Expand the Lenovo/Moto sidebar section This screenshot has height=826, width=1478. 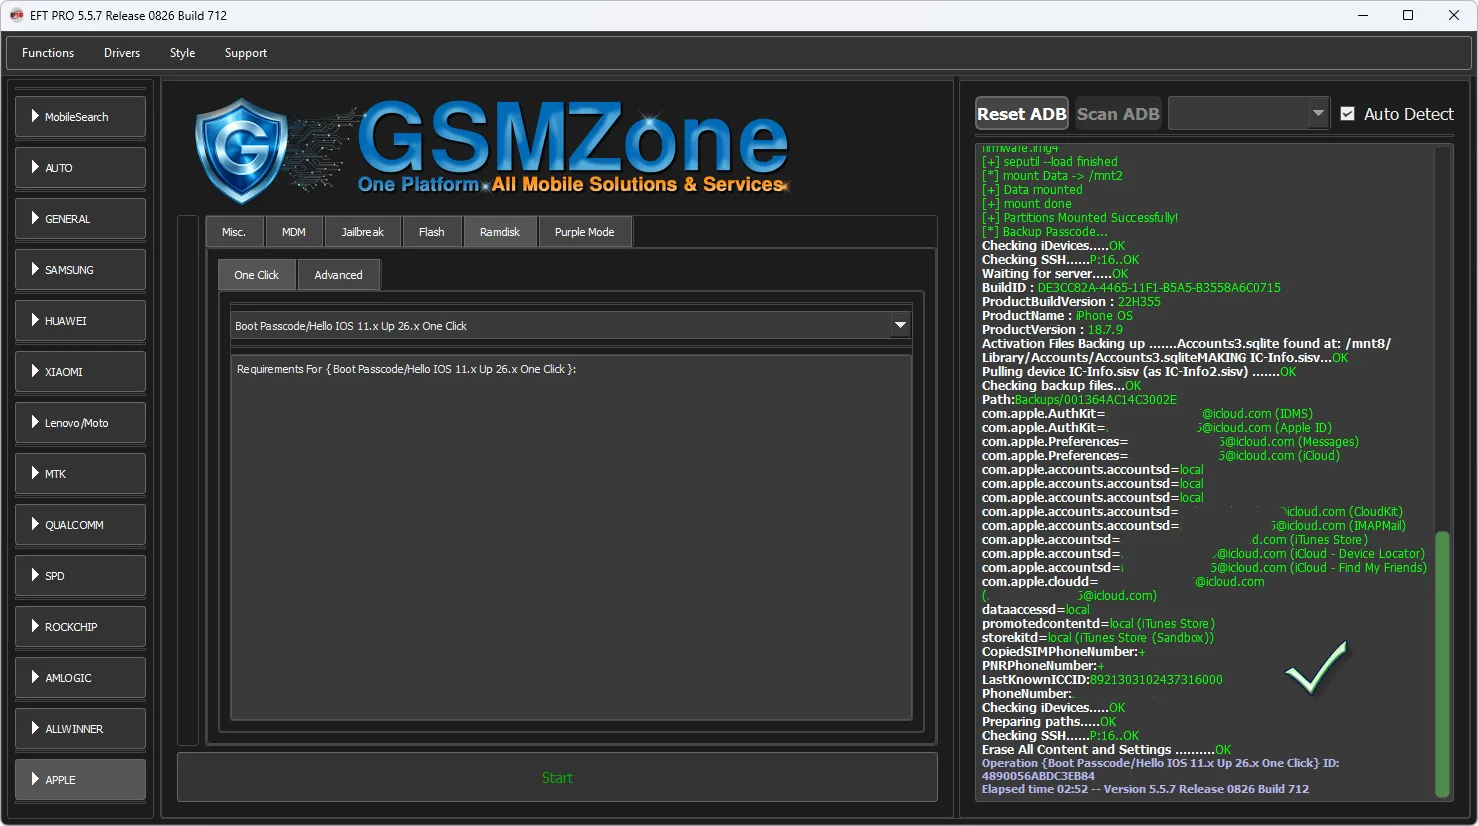point(81,423)
